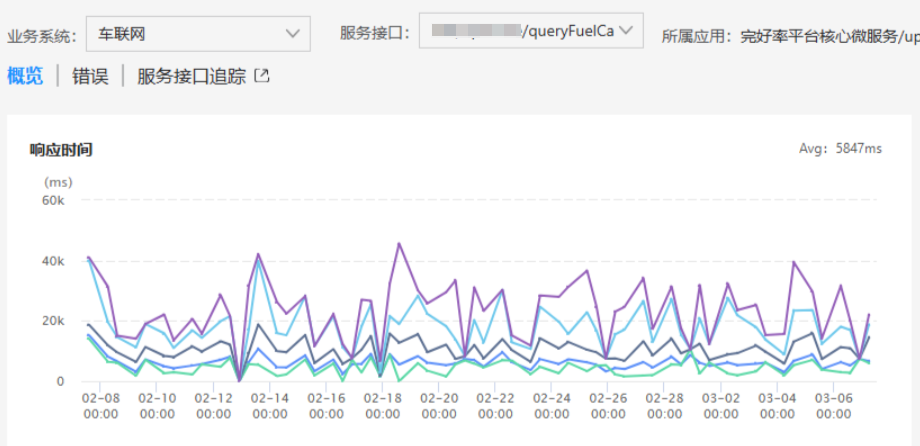The width and height of the screenshot is (920, 446).
Task: Click the external link icon beside 服务接口追踪
Action: point(262,76)
